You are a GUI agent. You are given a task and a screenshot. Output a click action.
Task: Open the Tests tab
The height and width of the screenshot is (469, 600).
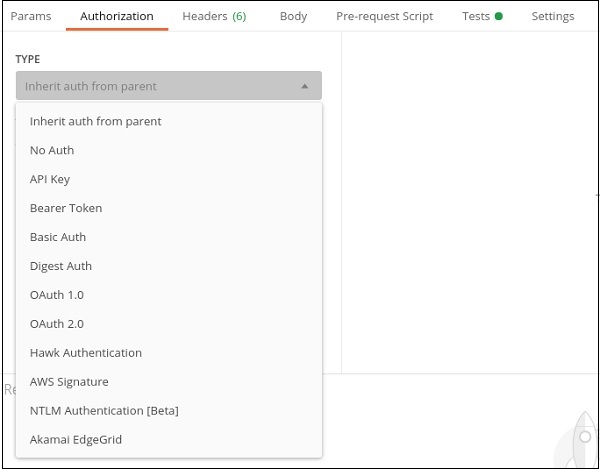[x=481, y=16]
